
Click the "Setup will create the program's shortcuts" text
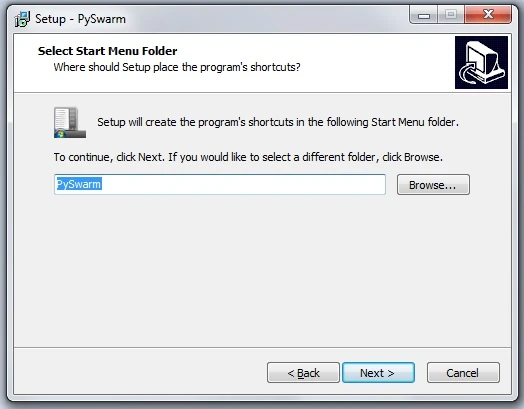[x=278, y=122]
